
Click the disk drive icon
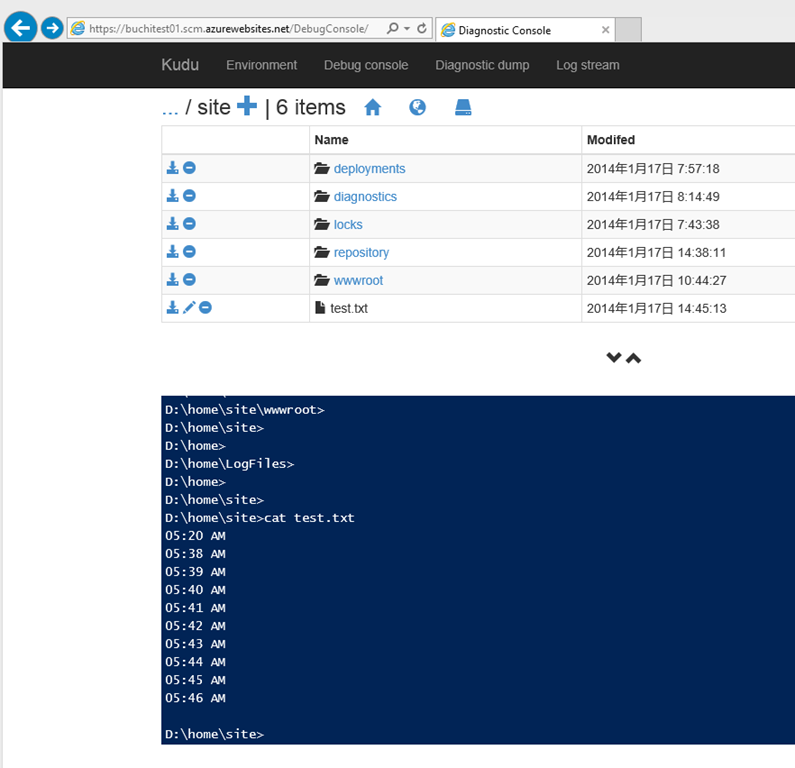coord(462,107)
